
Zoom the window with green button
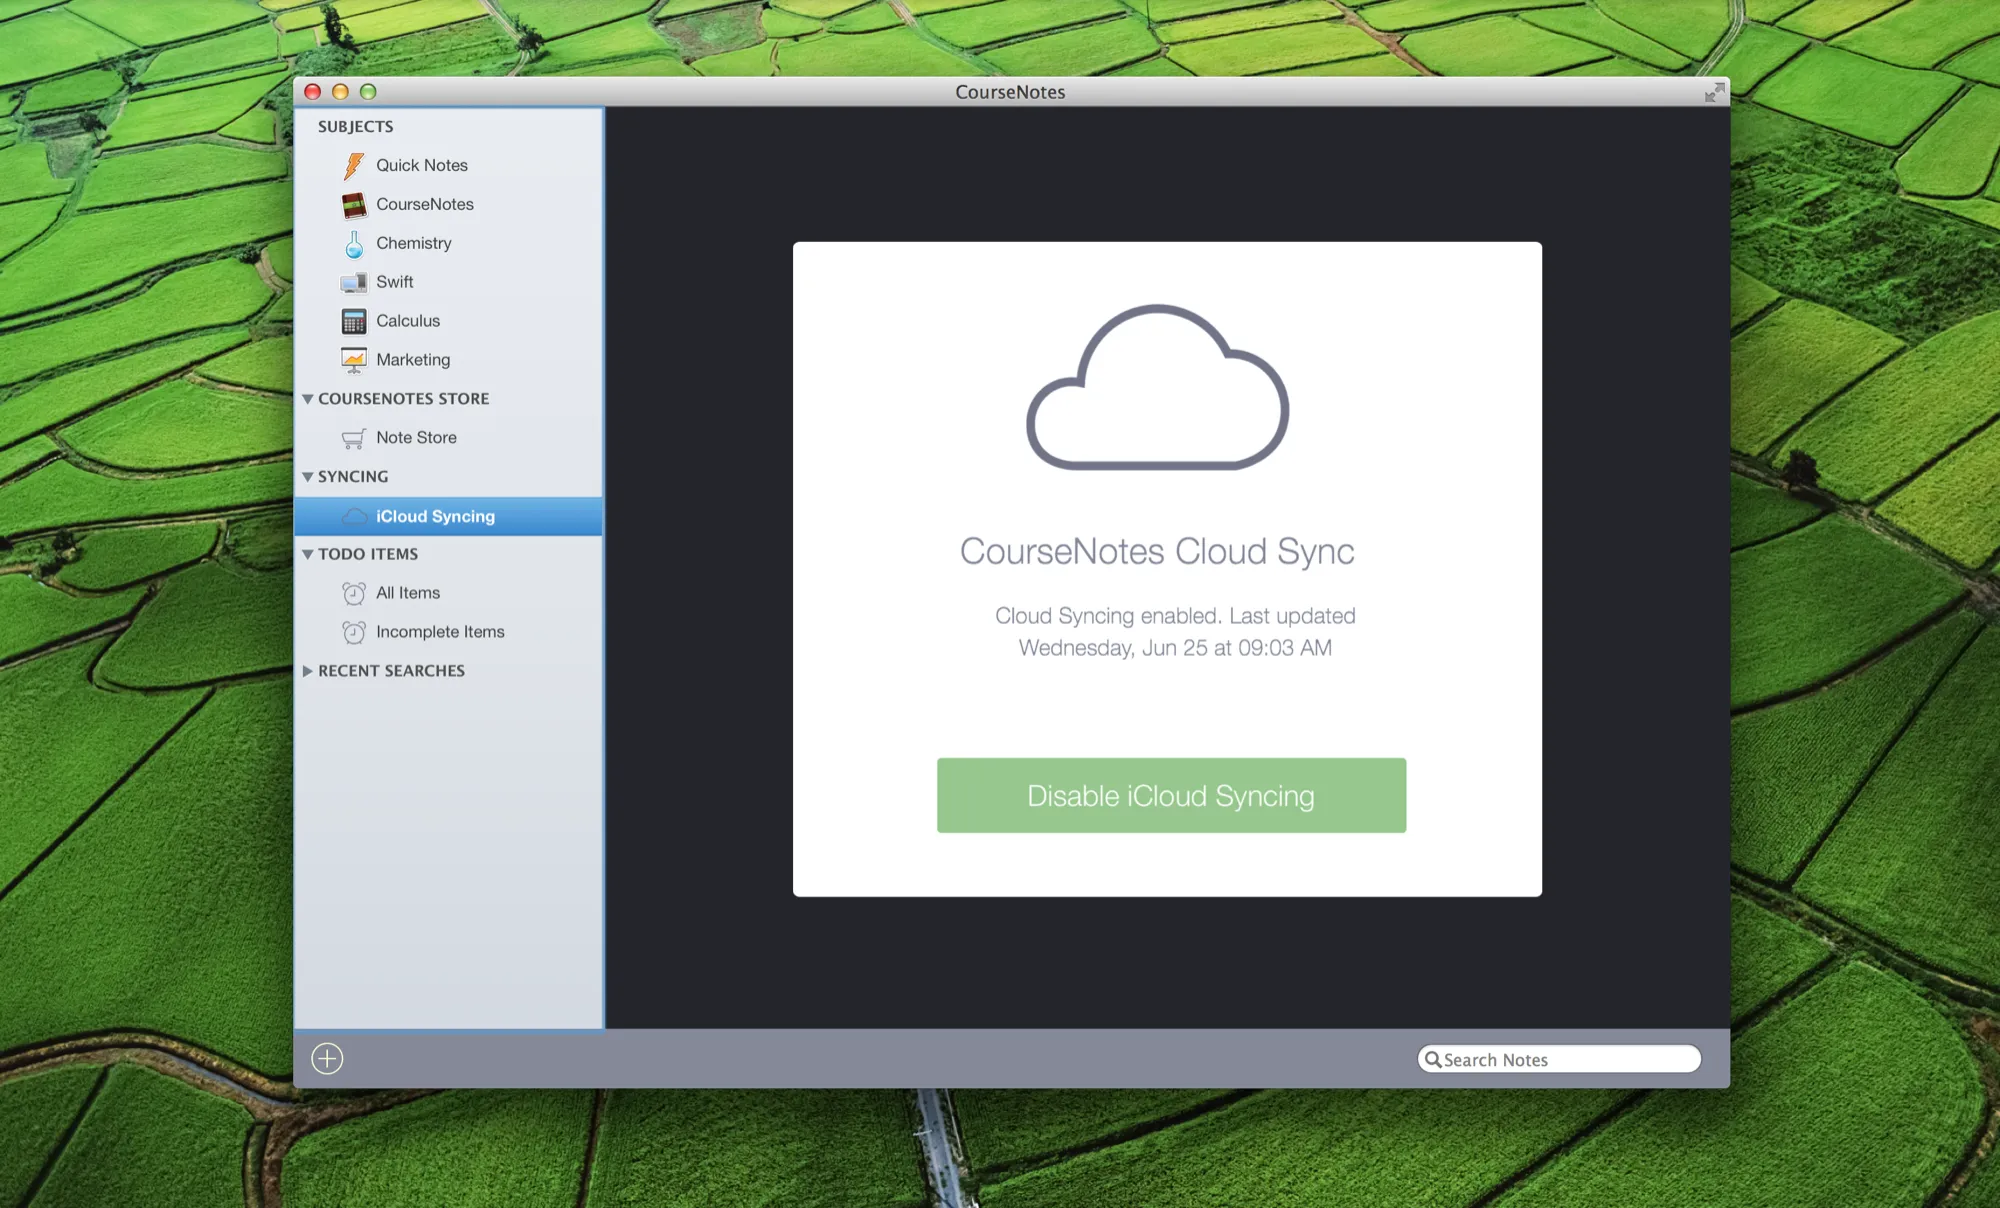368,92
